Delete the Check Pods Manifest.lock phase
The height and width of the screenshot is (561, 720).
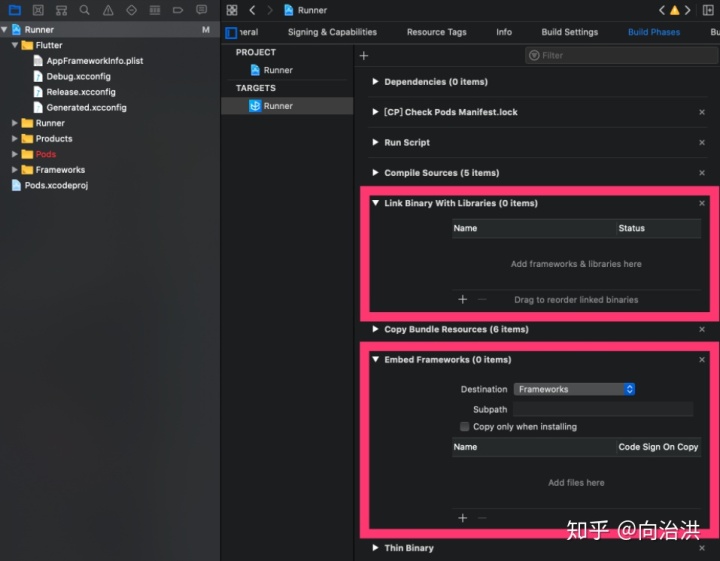point(702,112)
